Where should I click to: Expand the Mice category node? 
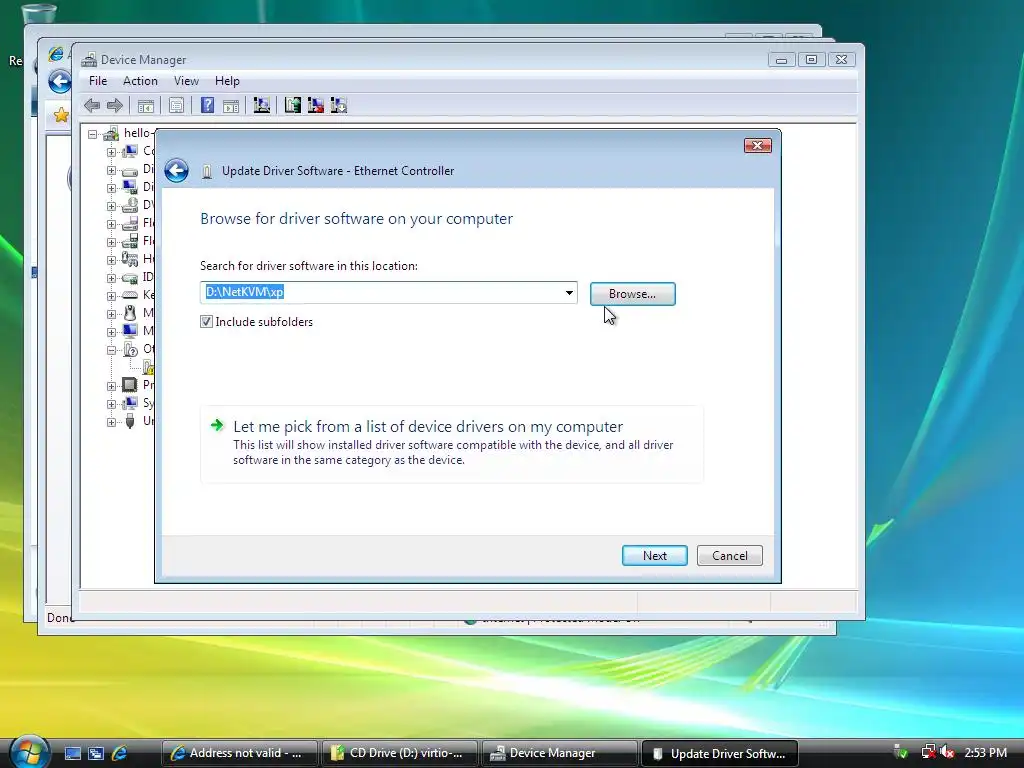pyautogui.click(x=111, y=313)
